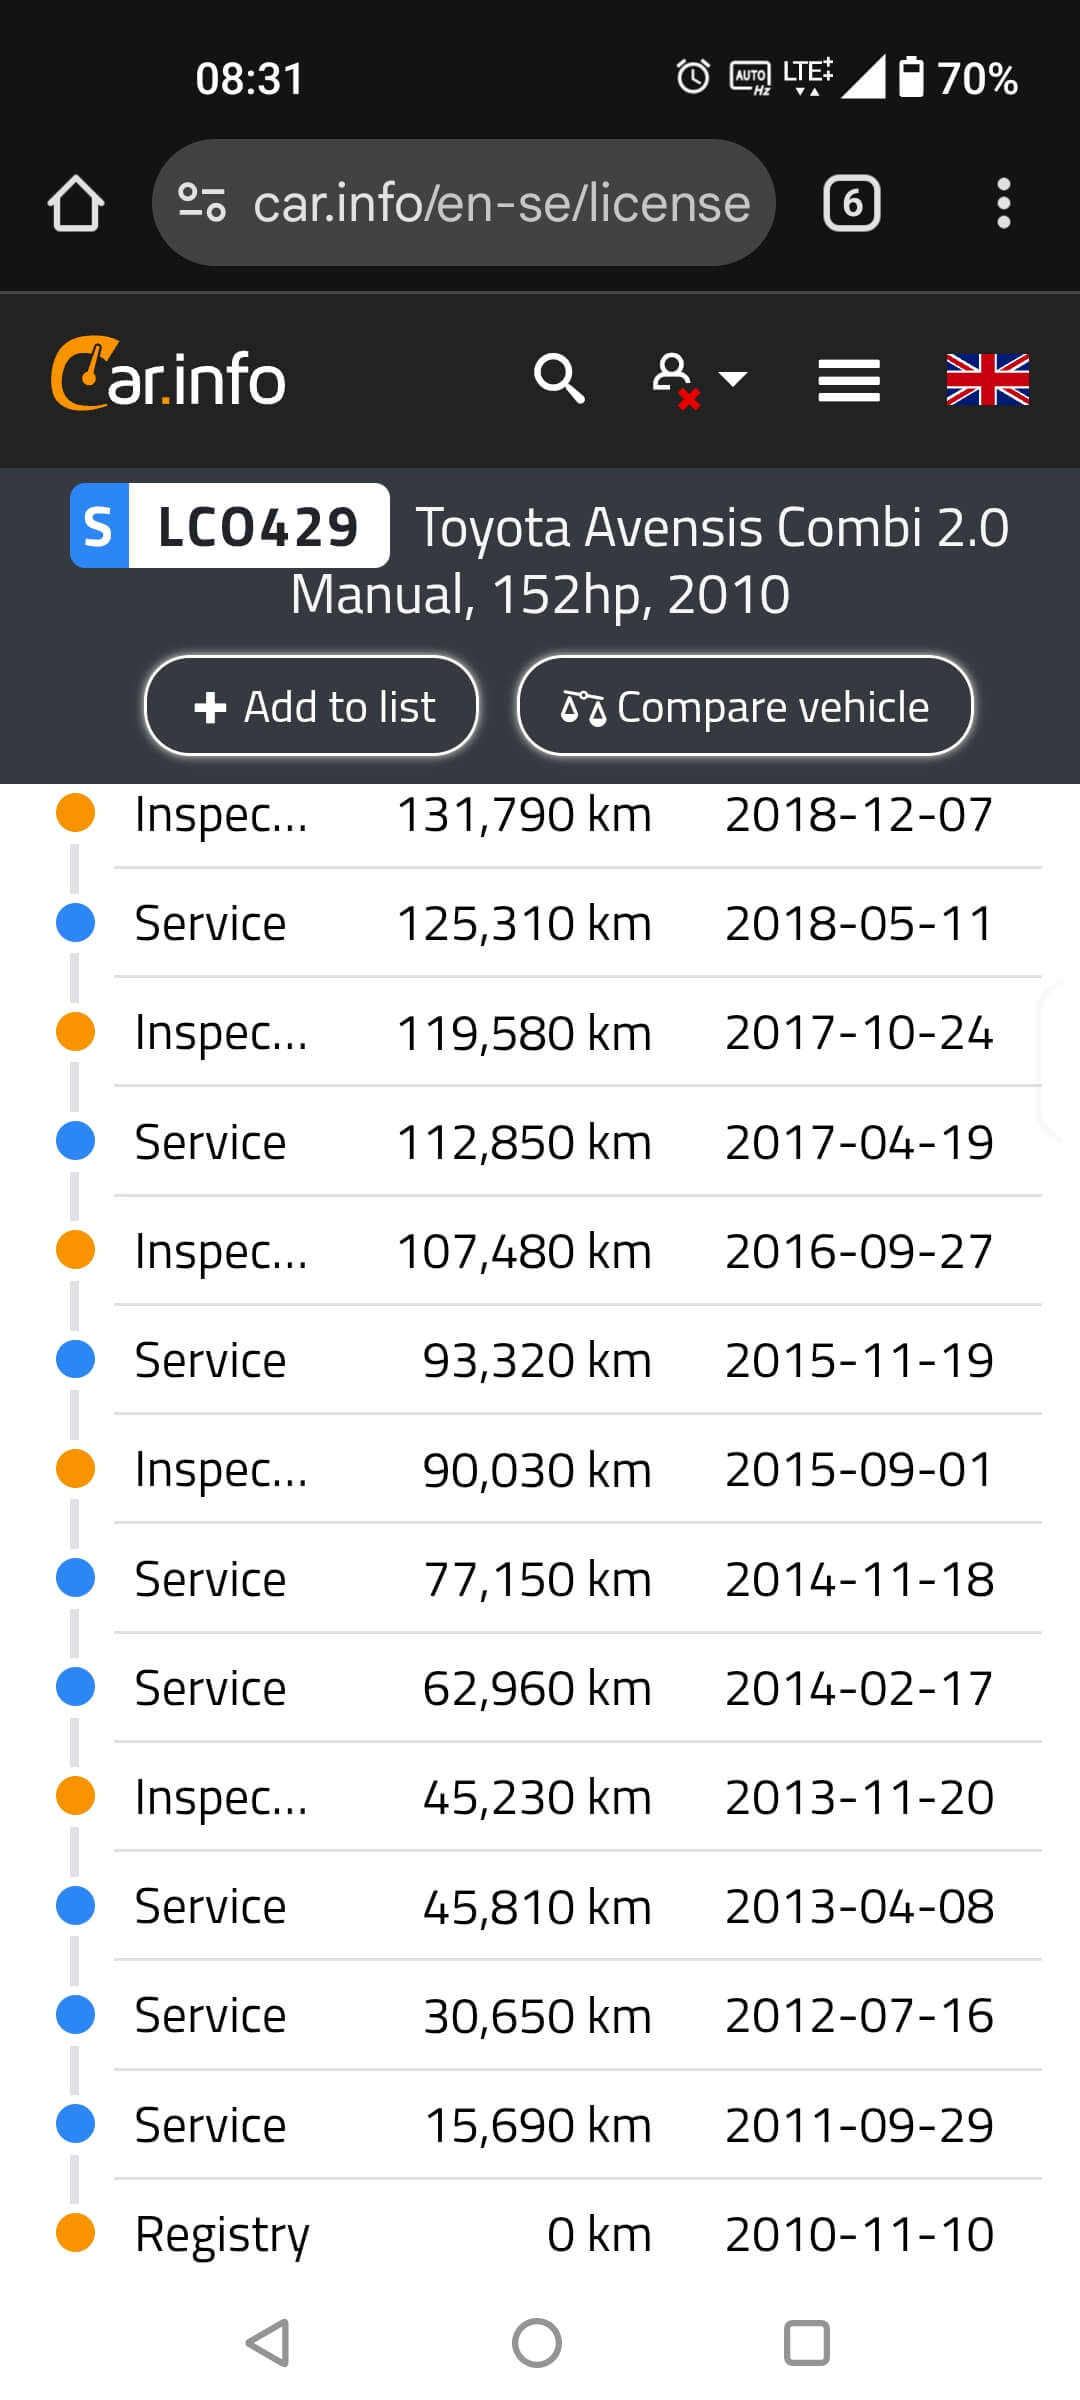Image resolution: width=1080 pixels, height=2400 pixels.
Task: Open the Service entry dated 2018-05-11
Action: [576, 923]
